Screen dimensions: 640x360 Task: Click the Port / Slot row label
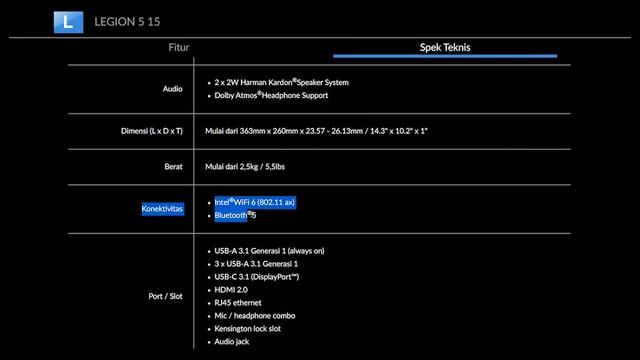click(166, 296)
